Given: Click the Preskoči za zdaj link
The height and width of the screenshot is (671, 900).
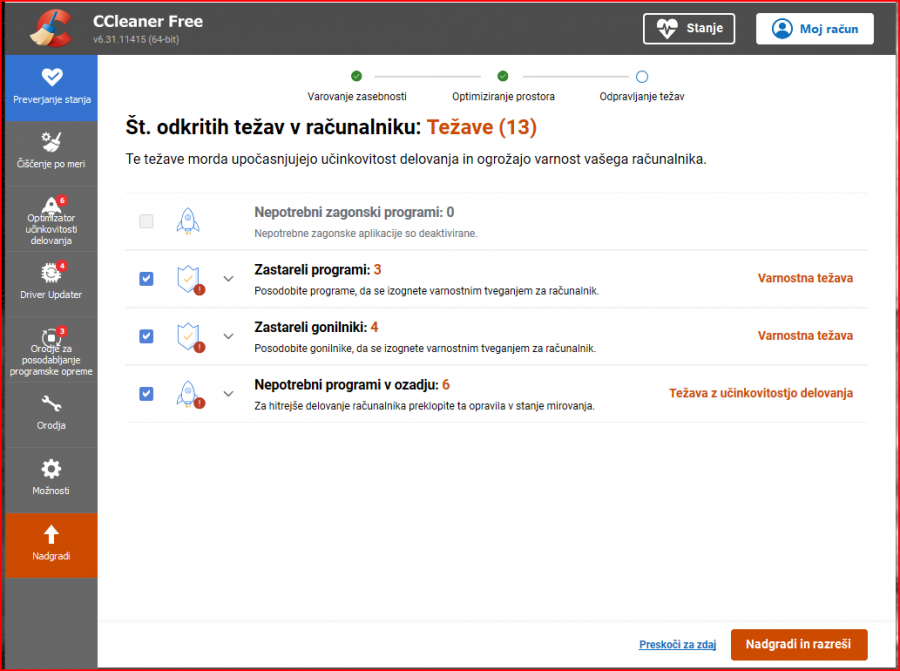Looking at the screenshot, I should [x=678, y=645].
